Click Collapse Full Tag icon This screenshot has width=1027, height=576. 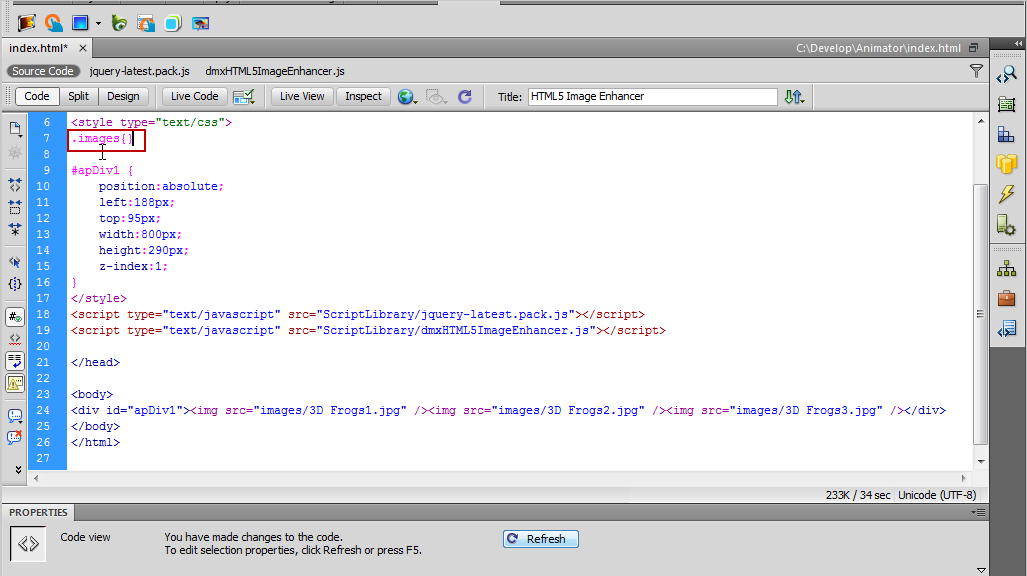pos(15,185)
